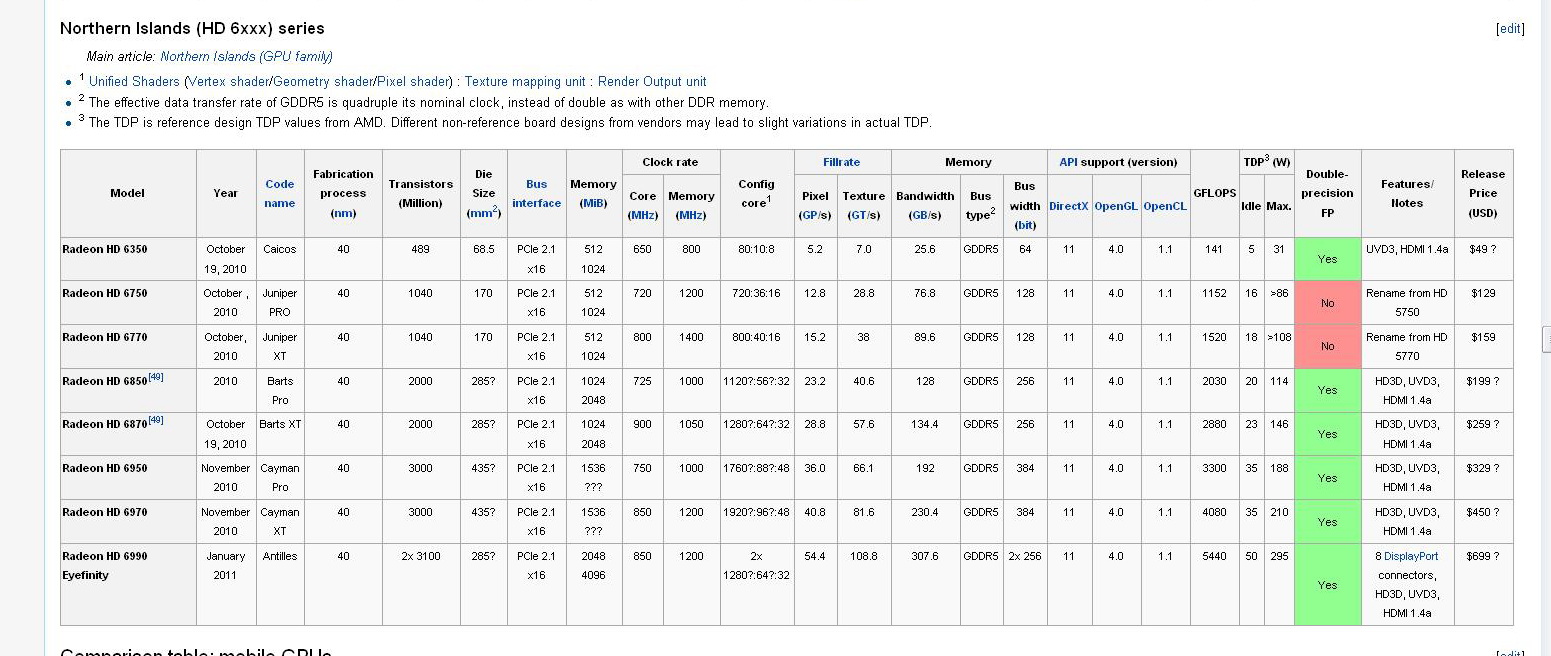Click the 307.6 bandwidth value

tap(925, 556)
